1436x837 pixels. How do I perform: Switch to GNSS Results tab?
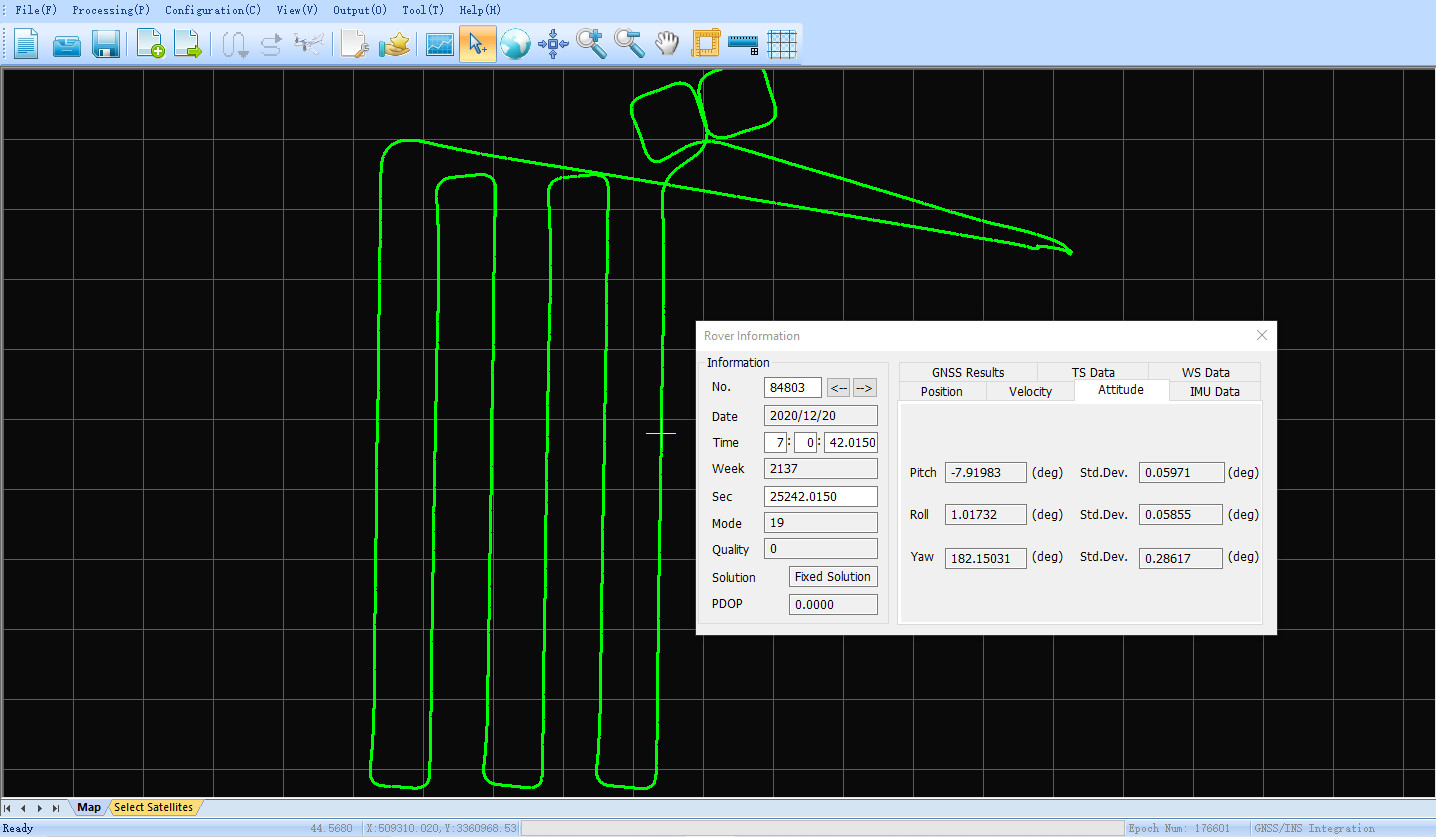pyautogui.click(x=968, y=372)
